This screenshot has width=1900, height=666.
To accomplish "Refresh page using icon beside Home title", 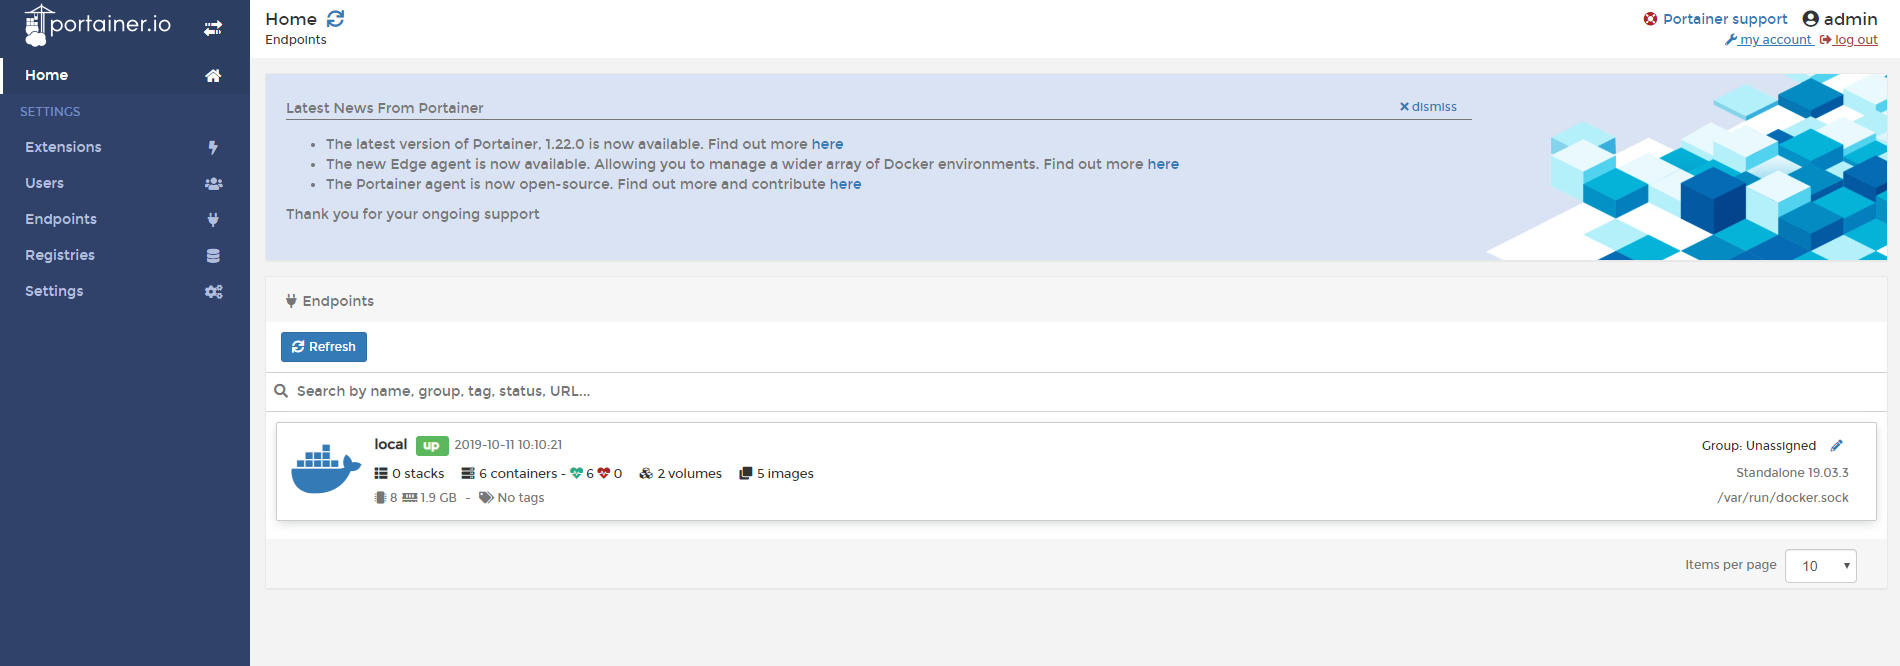I will 336,19.
